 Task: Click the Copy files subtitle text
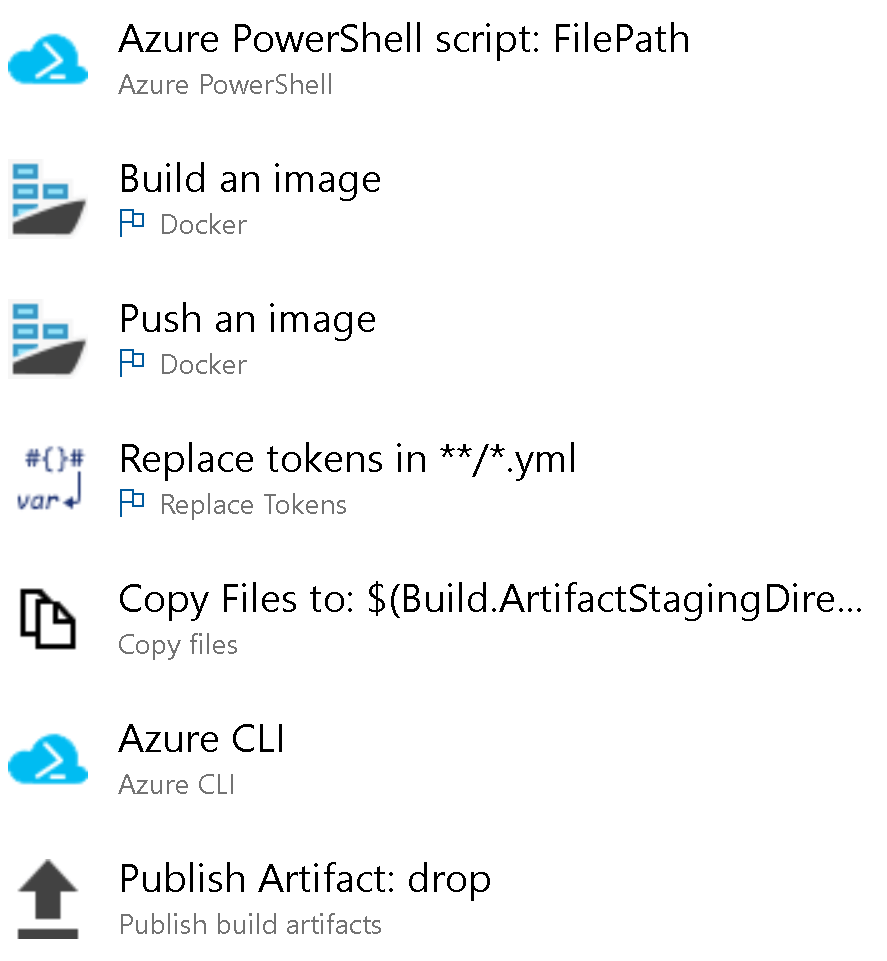178,645
